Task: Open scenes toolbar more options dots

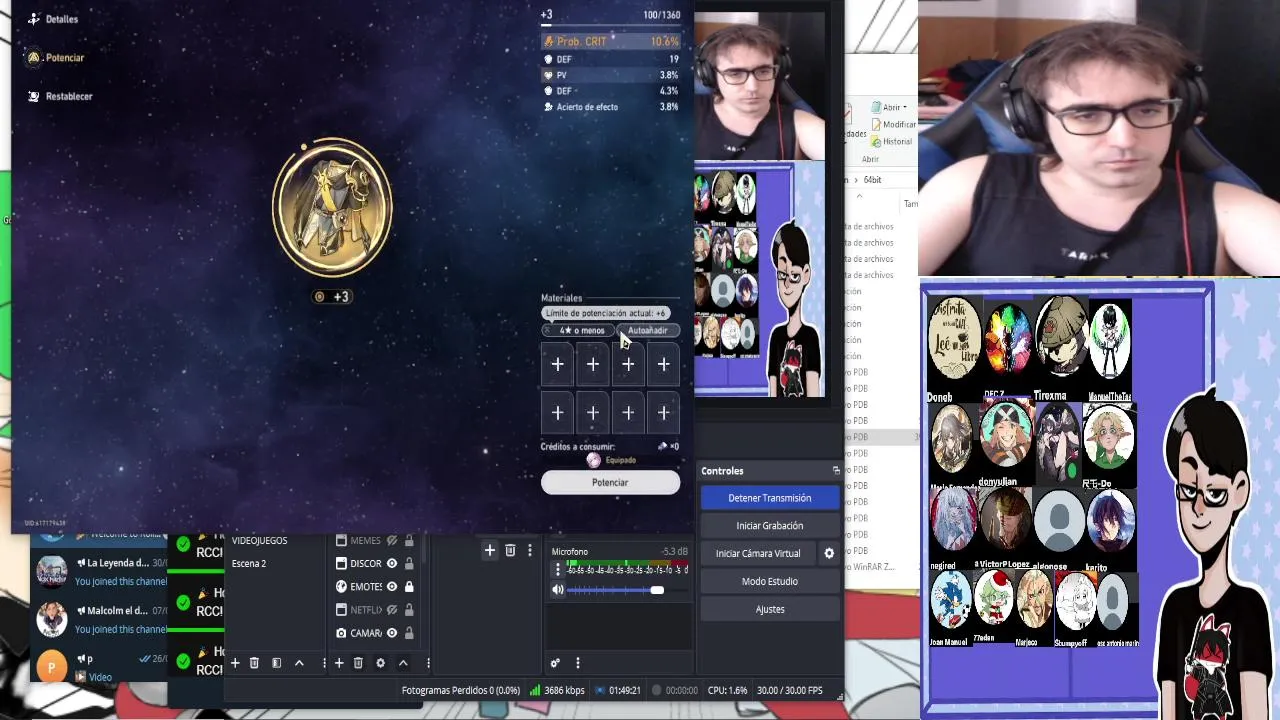Action: pos(323,663)
